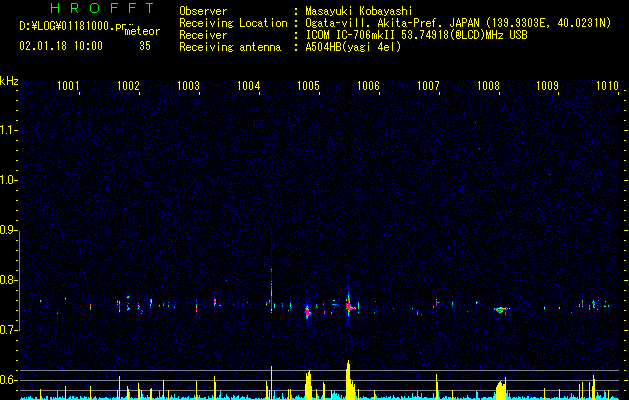The width and height of the screenshot is (629, 400).
Task: Click the antenna text A504HB(yagi 4el)
Action: click(353, 47)
